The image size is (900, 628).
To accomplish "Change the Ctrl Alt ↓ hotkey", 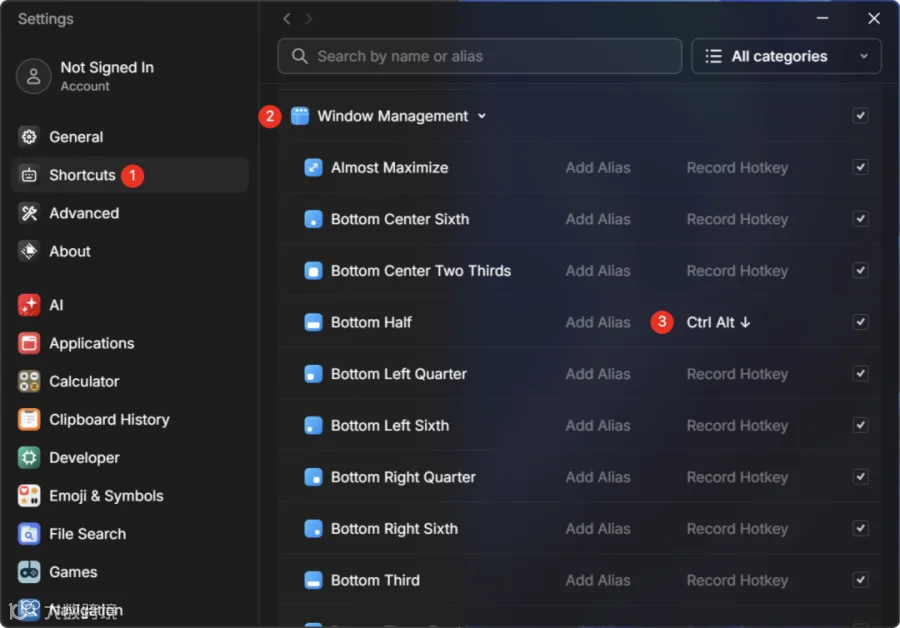I will [718, 322].
